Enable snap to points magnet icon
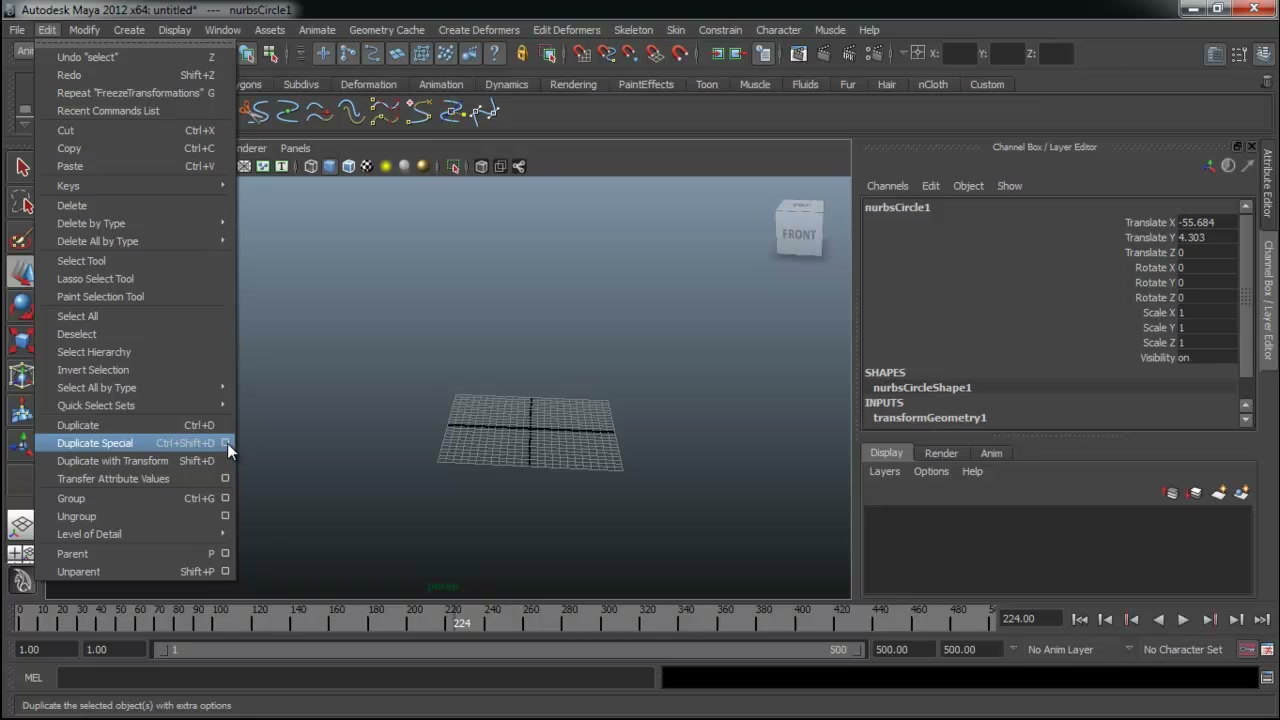This screenshot has height=720, width=1280. (630, 54)
